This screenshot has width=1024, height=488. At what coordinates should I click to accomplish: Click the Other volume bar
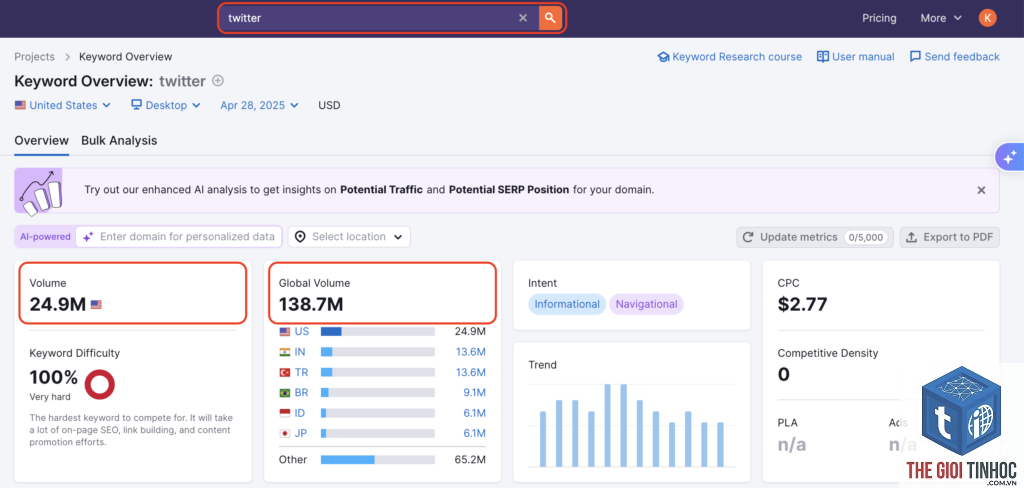pos(377,460)
